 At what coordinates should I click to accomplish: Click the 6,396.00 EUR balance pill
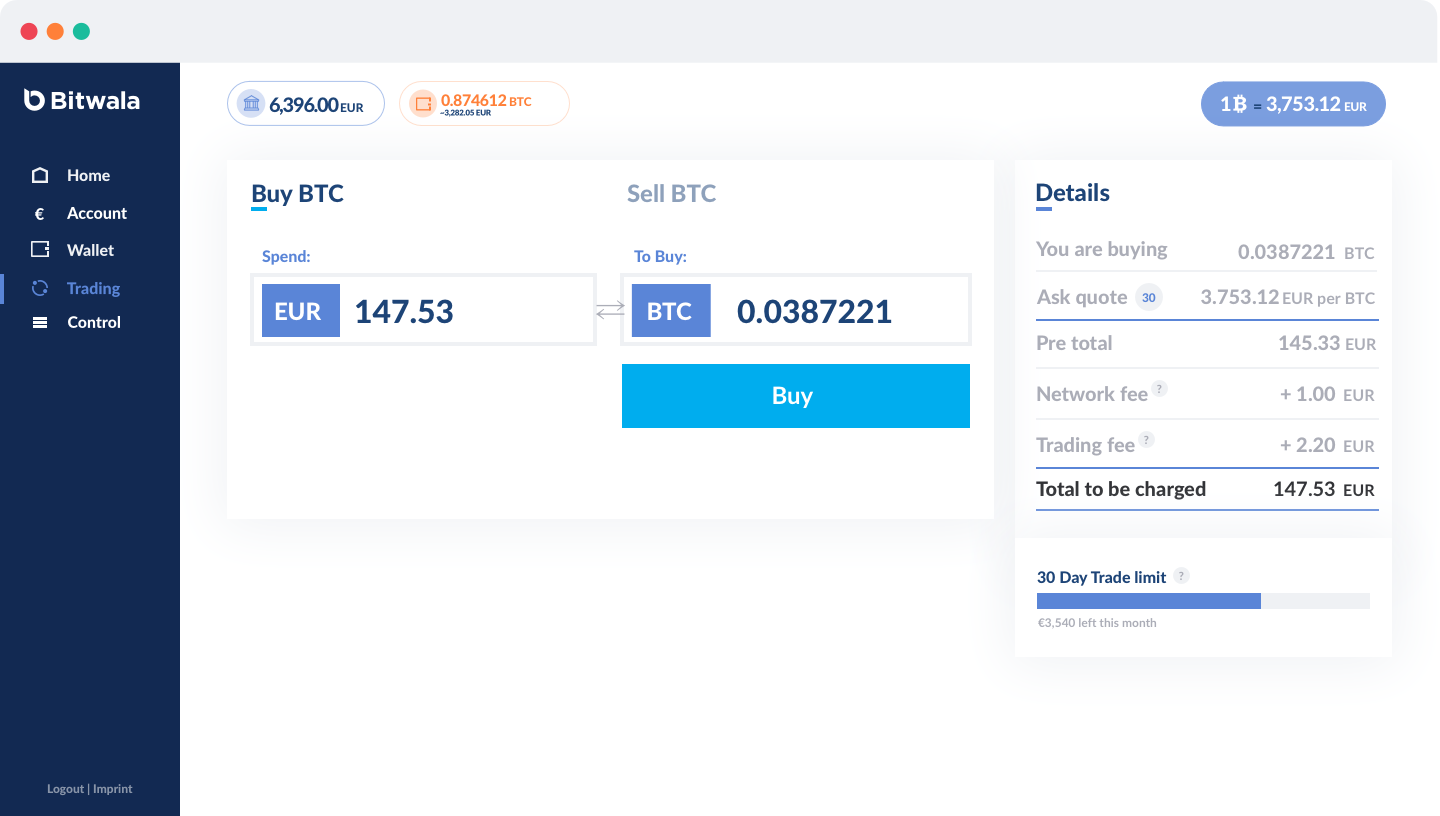click(306, 103)
